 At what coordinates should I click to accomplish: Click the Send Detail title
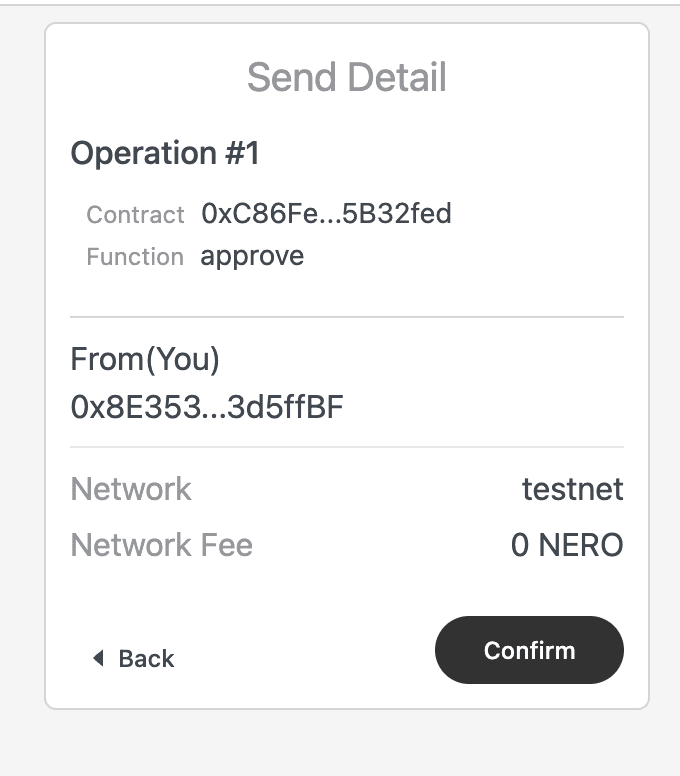tap(346, 78)
